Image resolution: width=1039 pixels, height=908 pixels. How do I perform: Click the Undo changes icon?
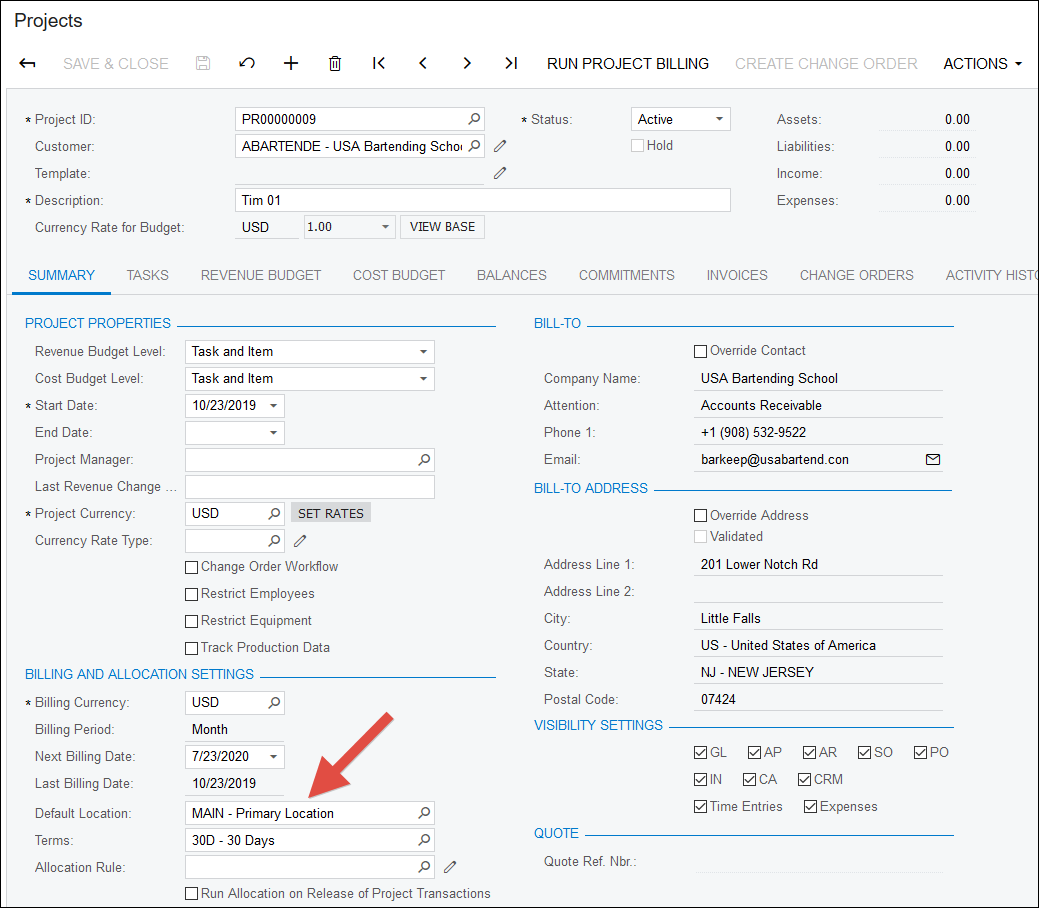(x=246, y=63)
